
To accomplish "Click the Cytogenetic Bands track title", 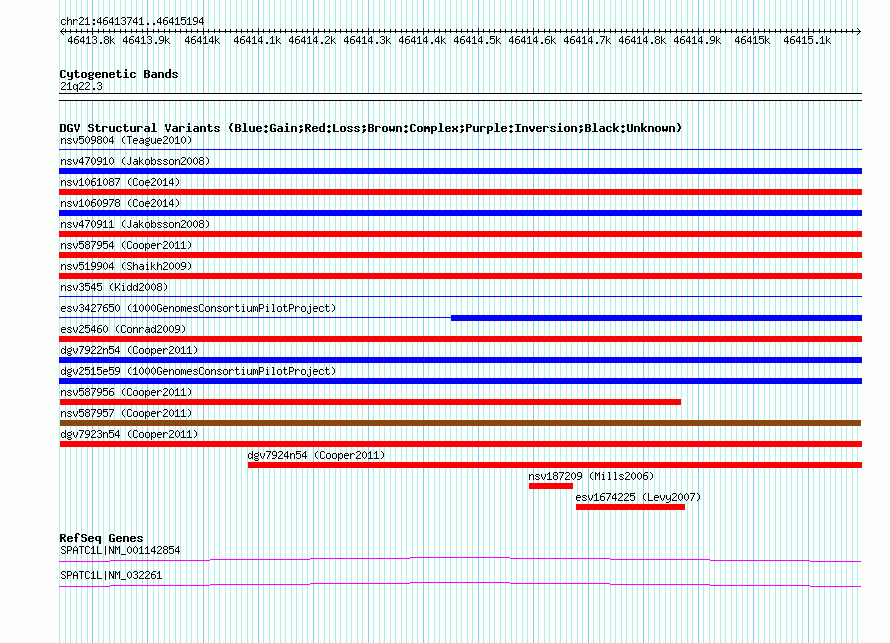I will (x=119, y=74).
